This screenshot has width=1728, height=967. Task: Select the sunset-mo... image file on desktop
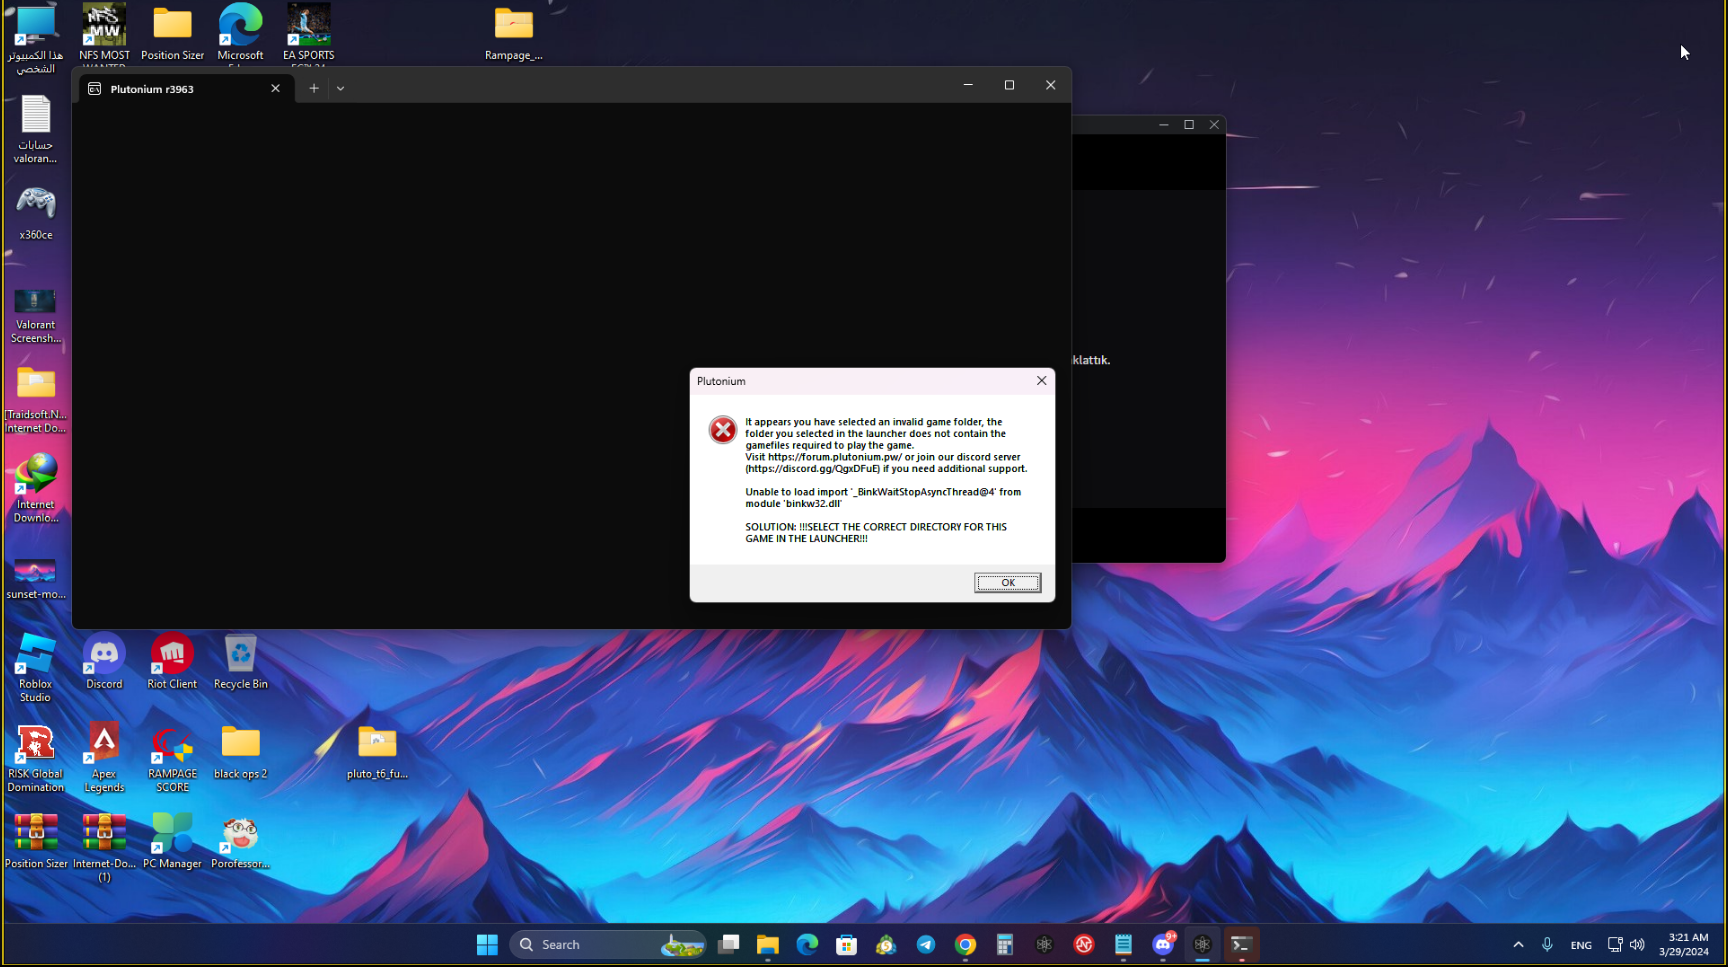(x=36, y=578)
